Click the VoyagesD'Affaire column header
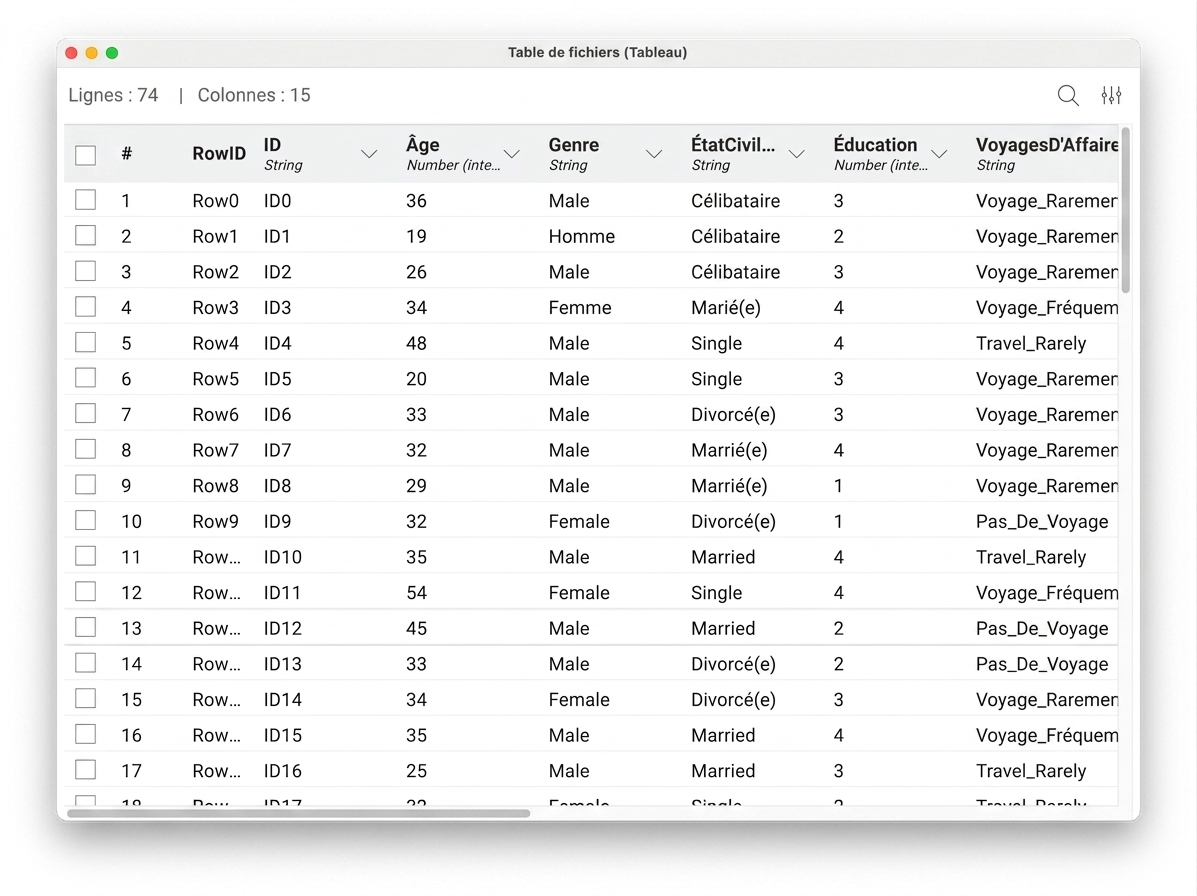 point(1047,154)
